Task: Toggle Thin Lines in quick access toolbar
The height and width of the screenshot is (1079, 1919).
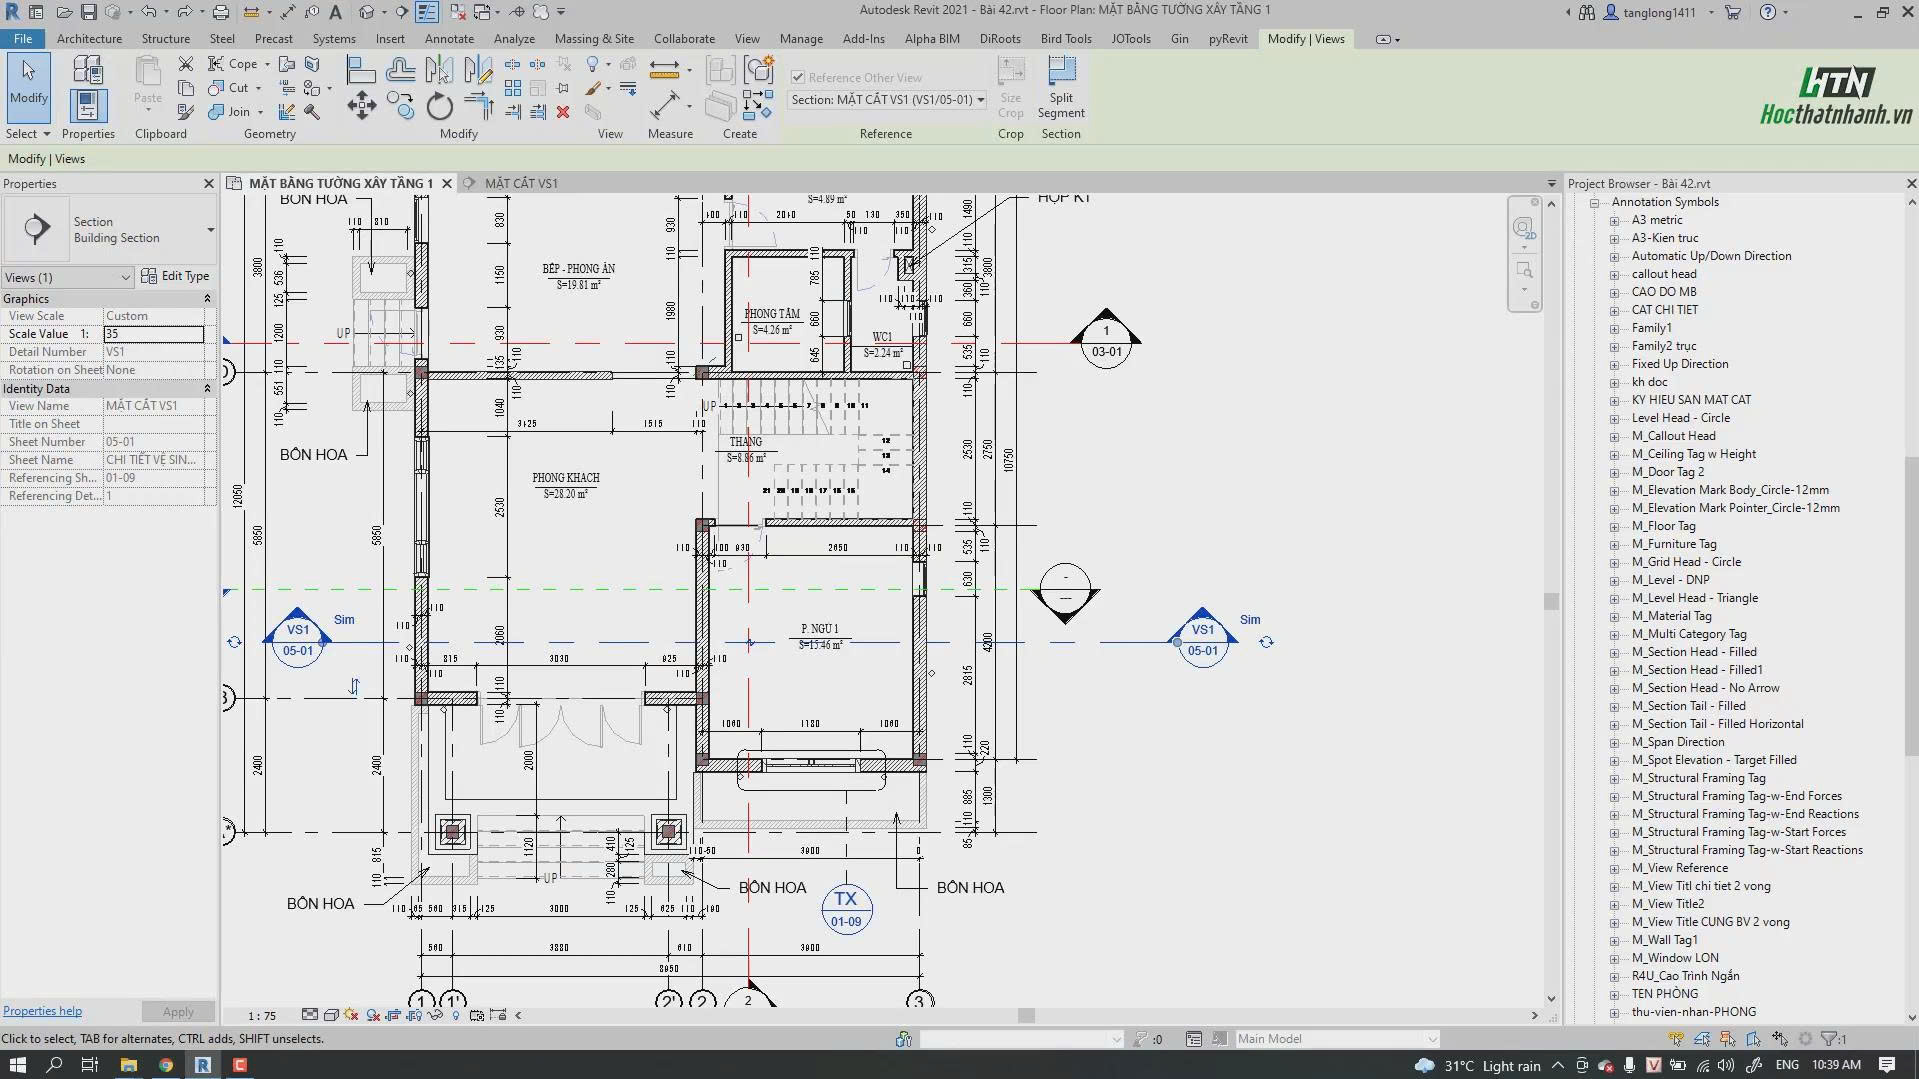Action: point(427,12)
